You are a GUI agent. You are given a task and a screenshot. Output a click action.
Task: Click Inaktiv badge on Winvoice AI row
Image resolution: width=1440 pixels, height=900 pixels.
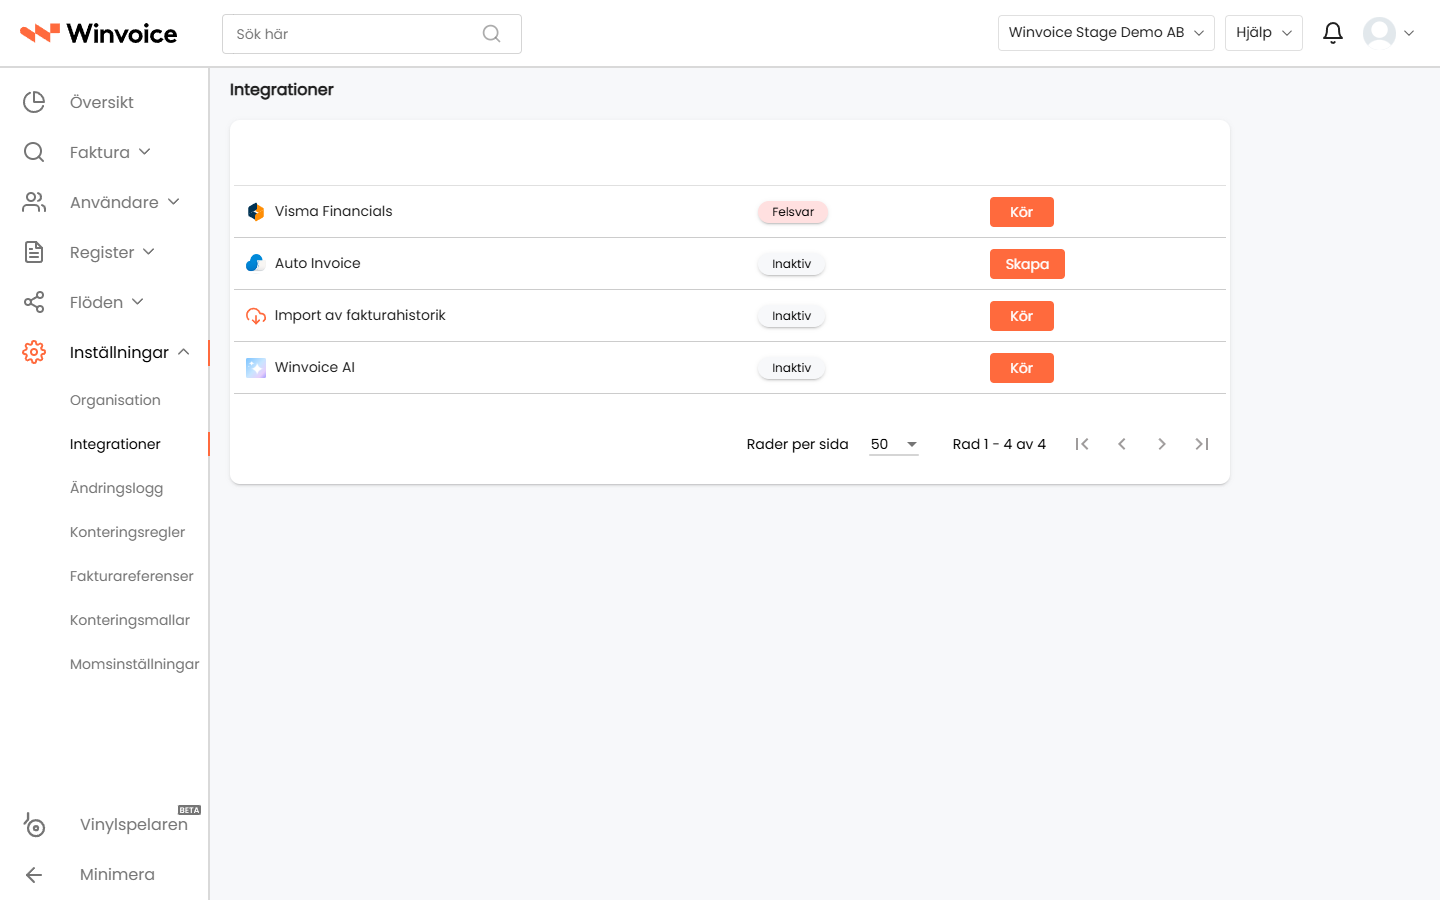[792, 368]
